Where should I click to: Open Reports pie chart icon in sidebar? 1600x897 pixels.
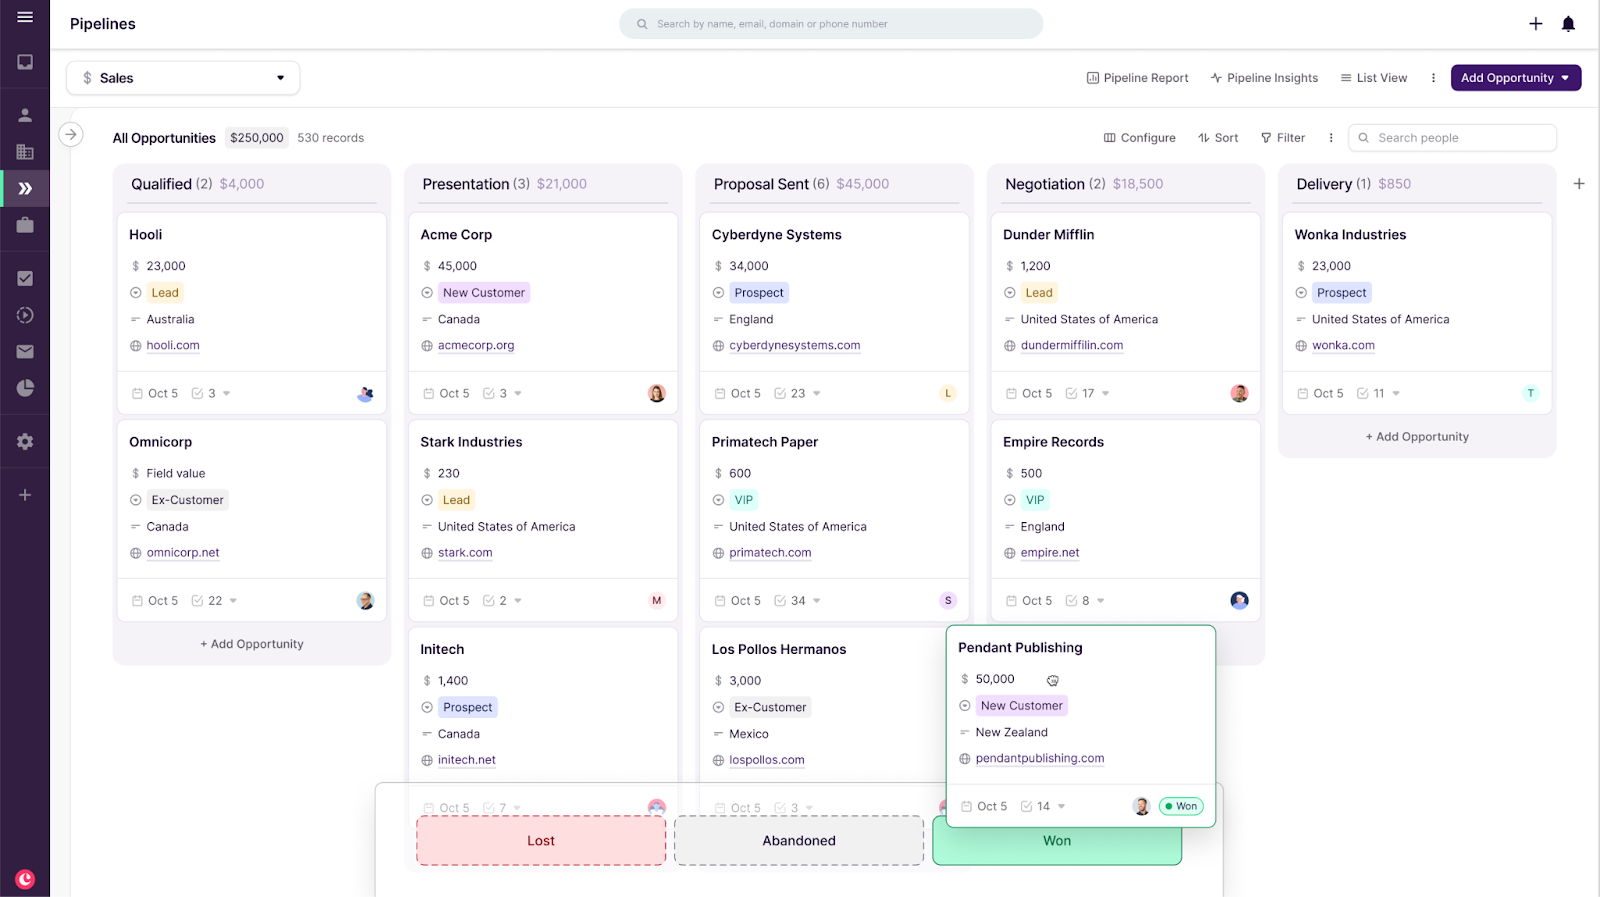(x=25, y=388)
